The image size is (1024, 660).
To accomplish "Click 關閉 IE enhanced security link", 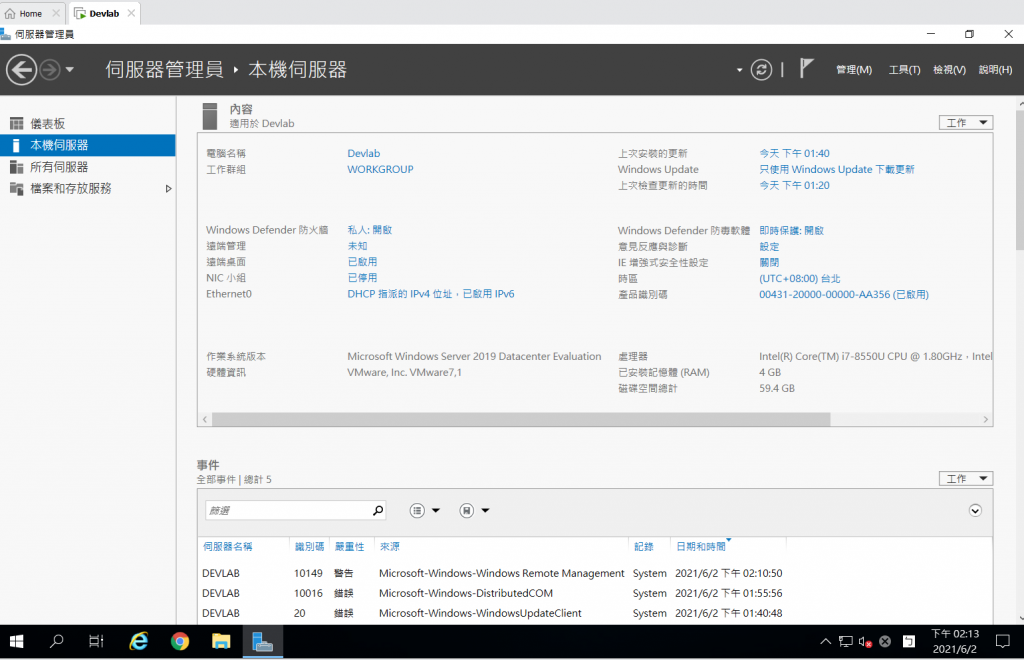I will (x=769, y=262).
